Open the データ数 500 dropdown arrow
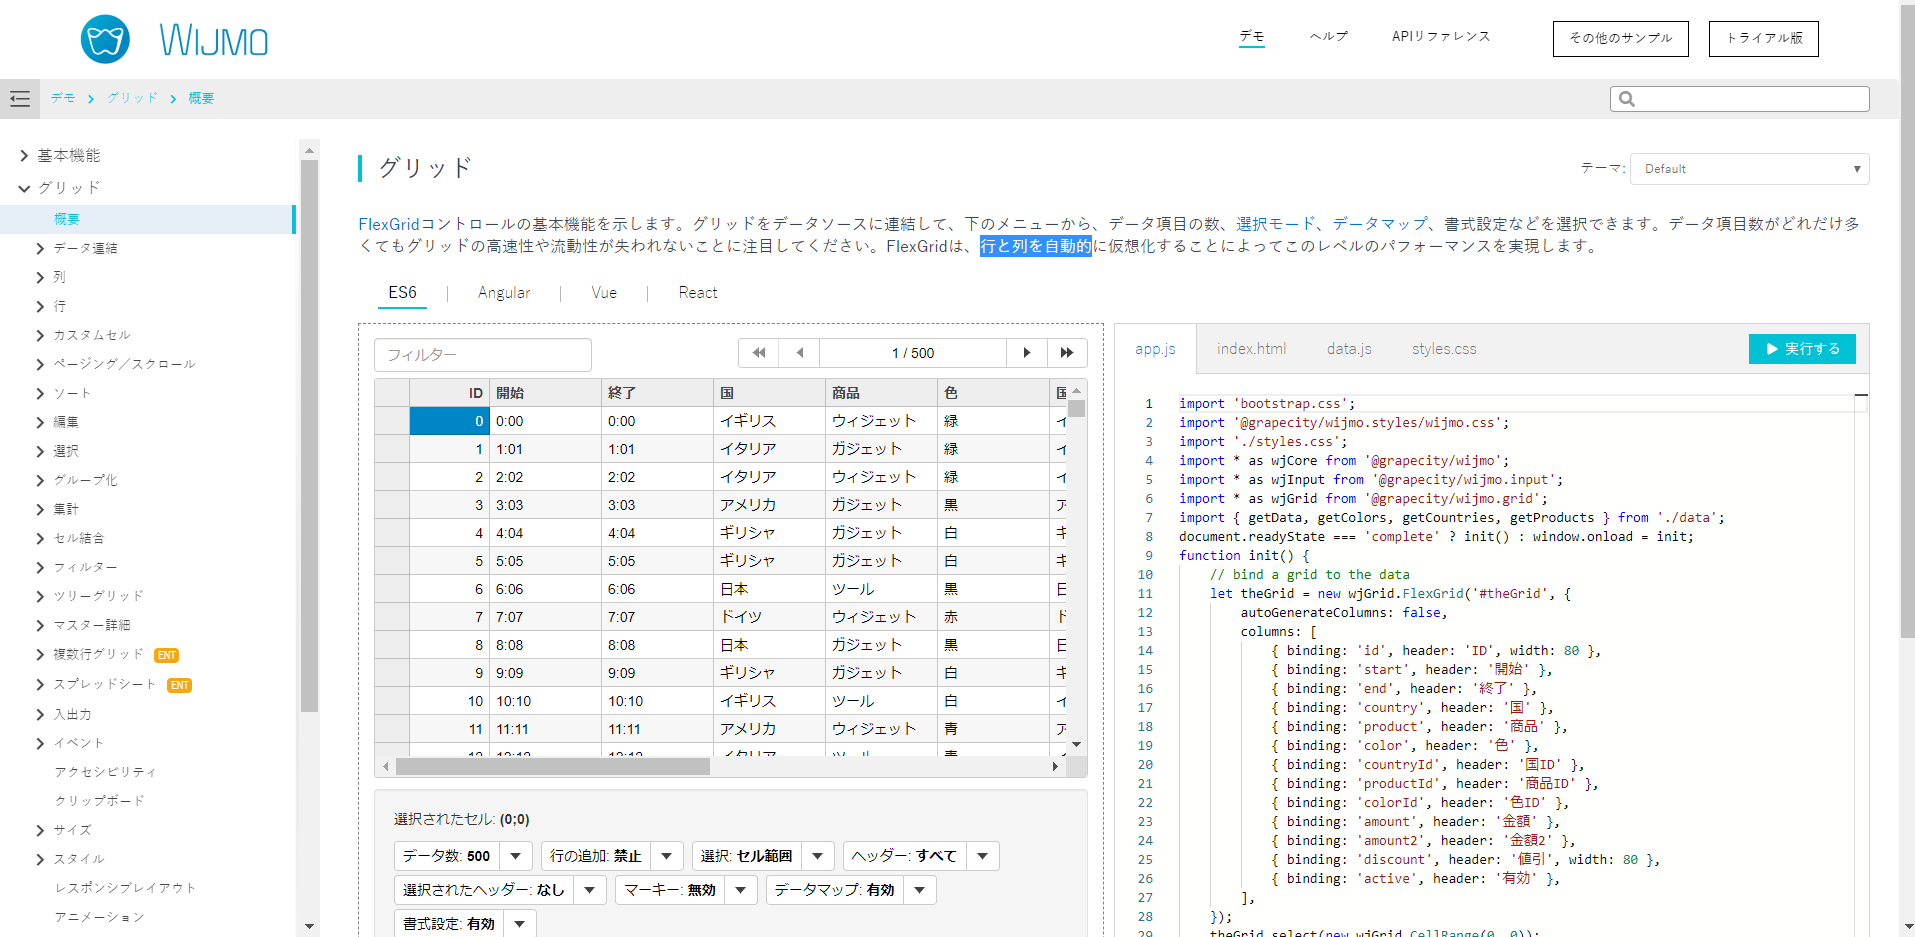The image size is (1915, 937). click(515, 856)
